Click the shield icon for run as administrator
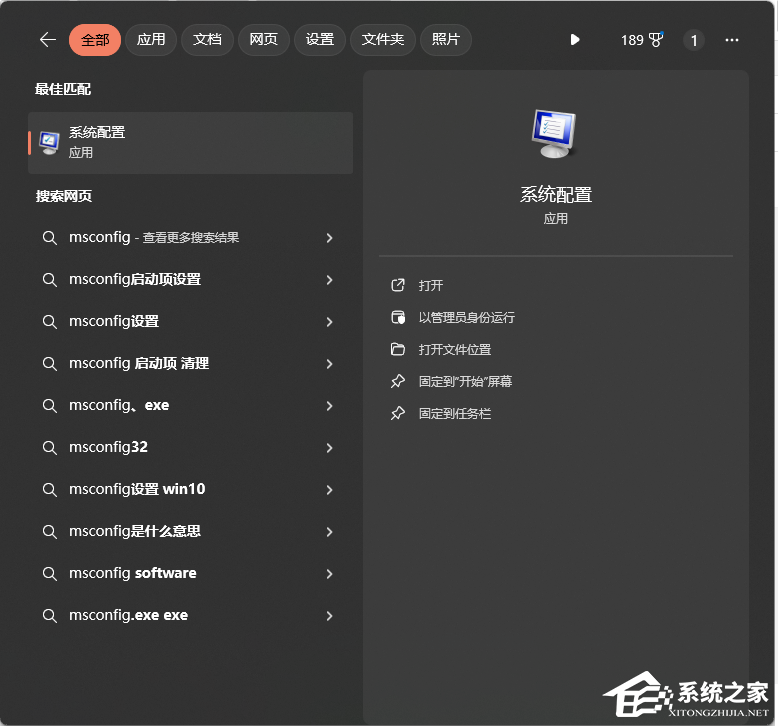This screenshot has width=778, height=726. 398,317
